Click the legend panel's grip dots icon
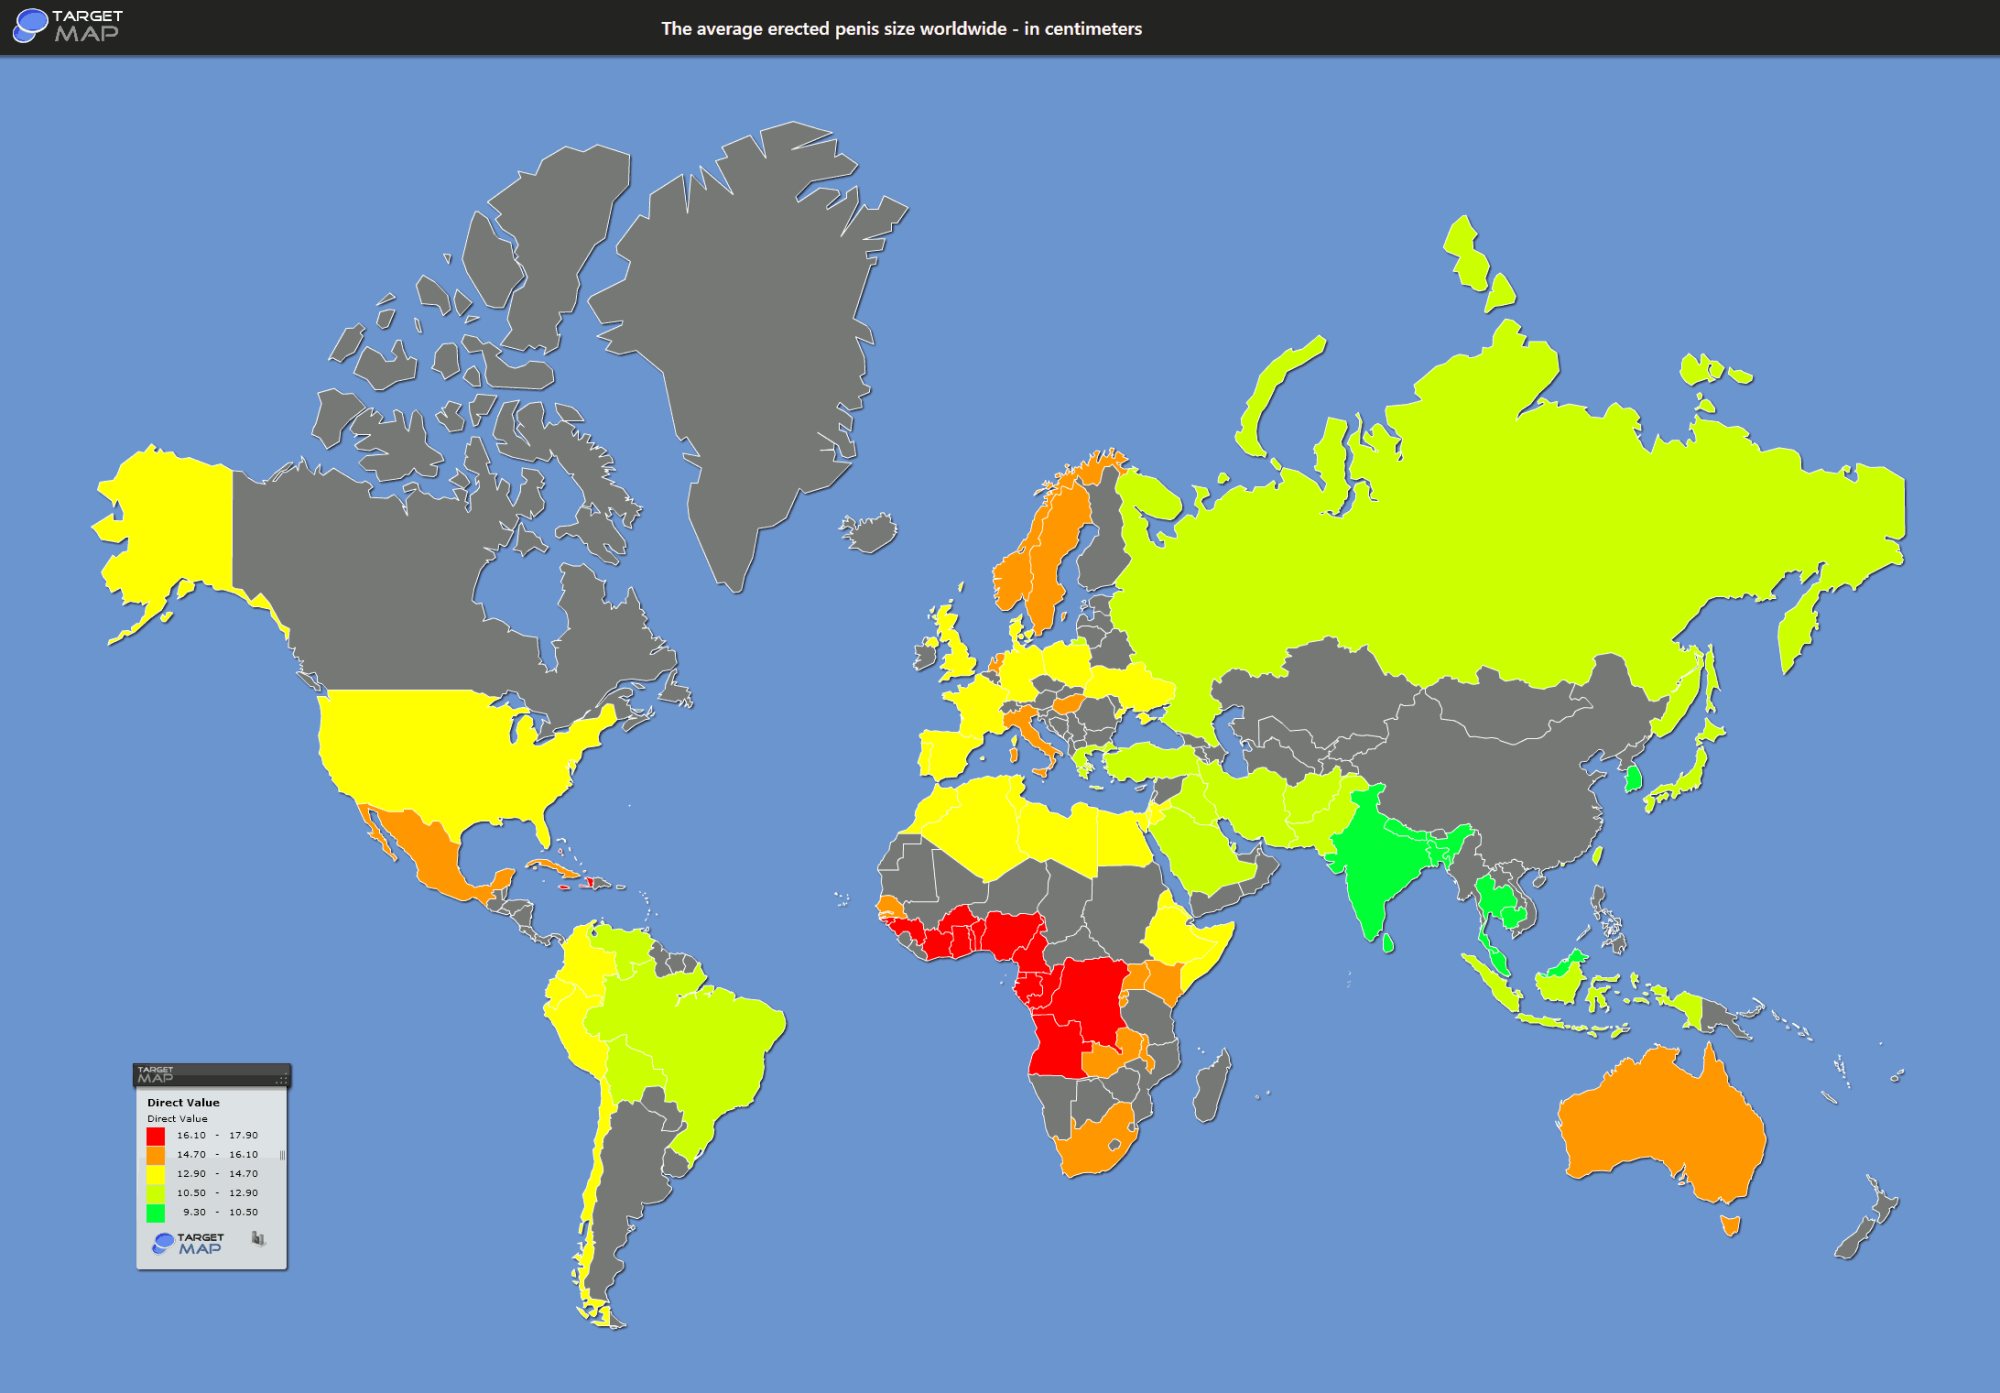 coord(281,1079)
